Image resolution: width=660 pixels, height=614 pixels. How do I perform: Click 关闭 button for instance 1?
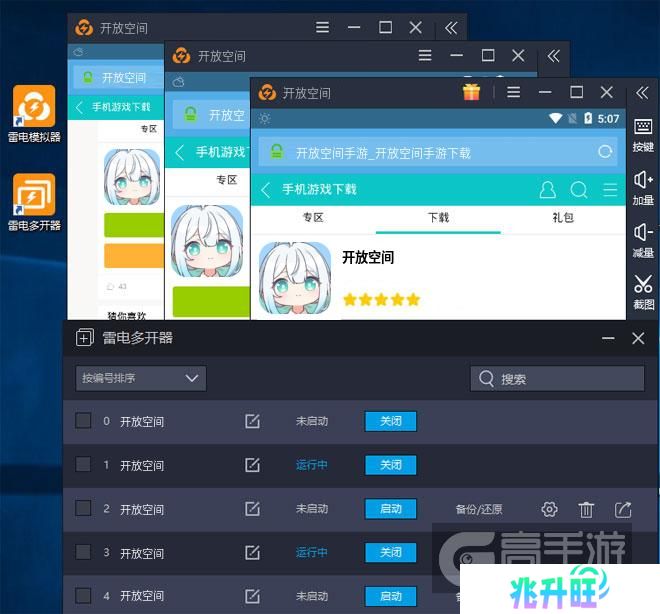(x=391, y=465)
